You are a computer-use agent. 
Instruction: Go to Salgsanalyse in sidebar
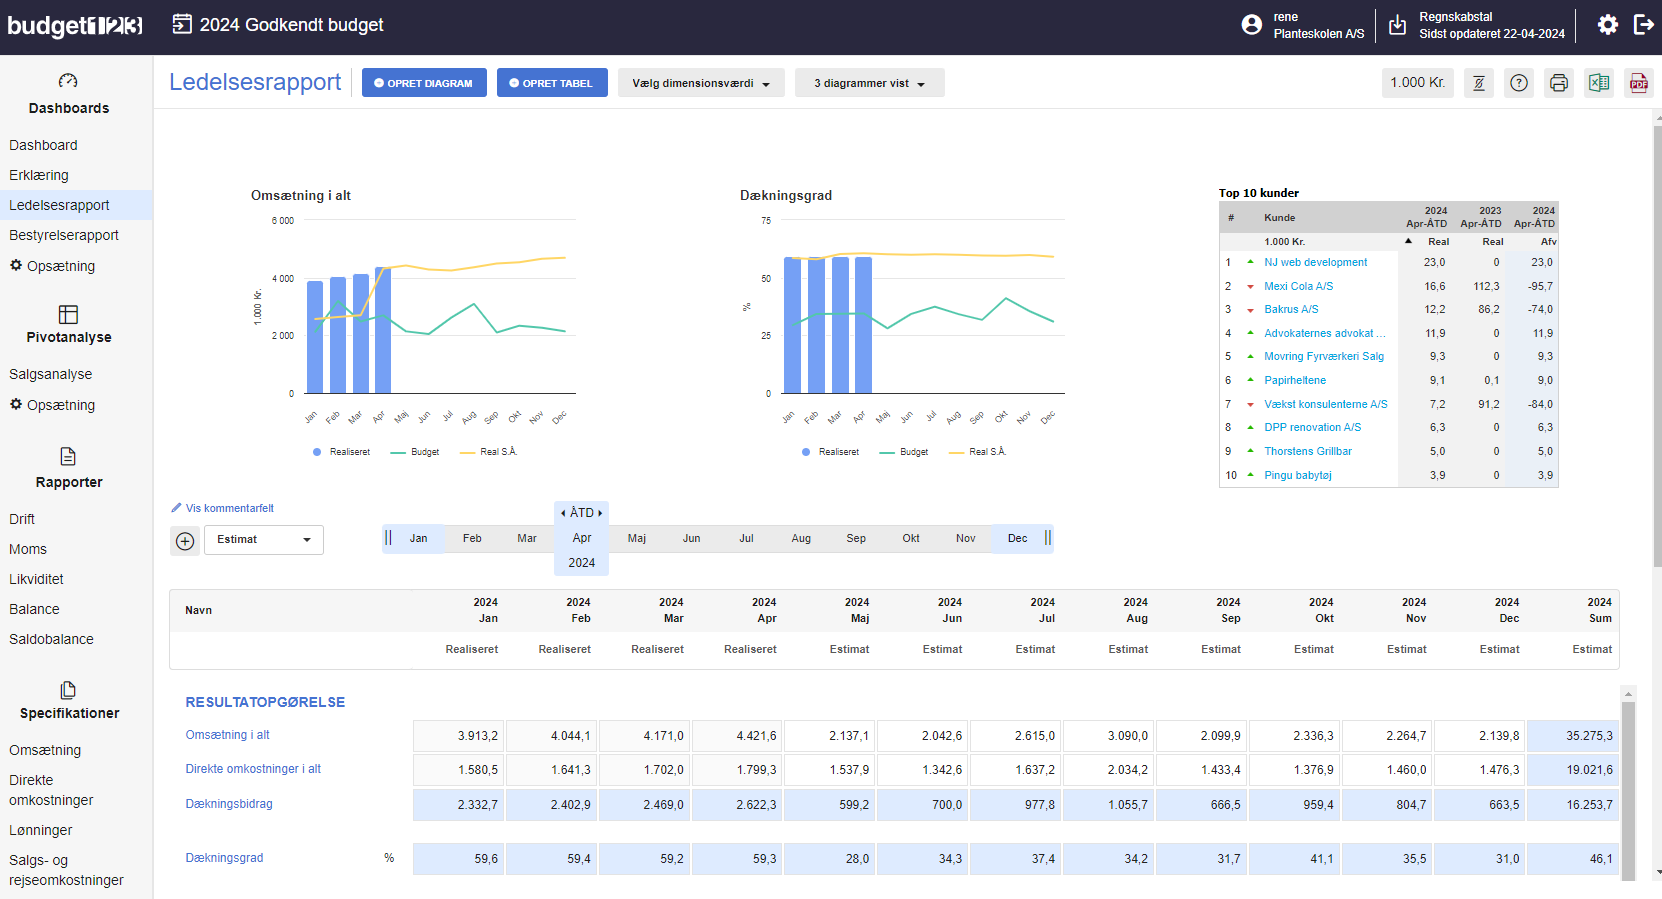click(51, 374)
